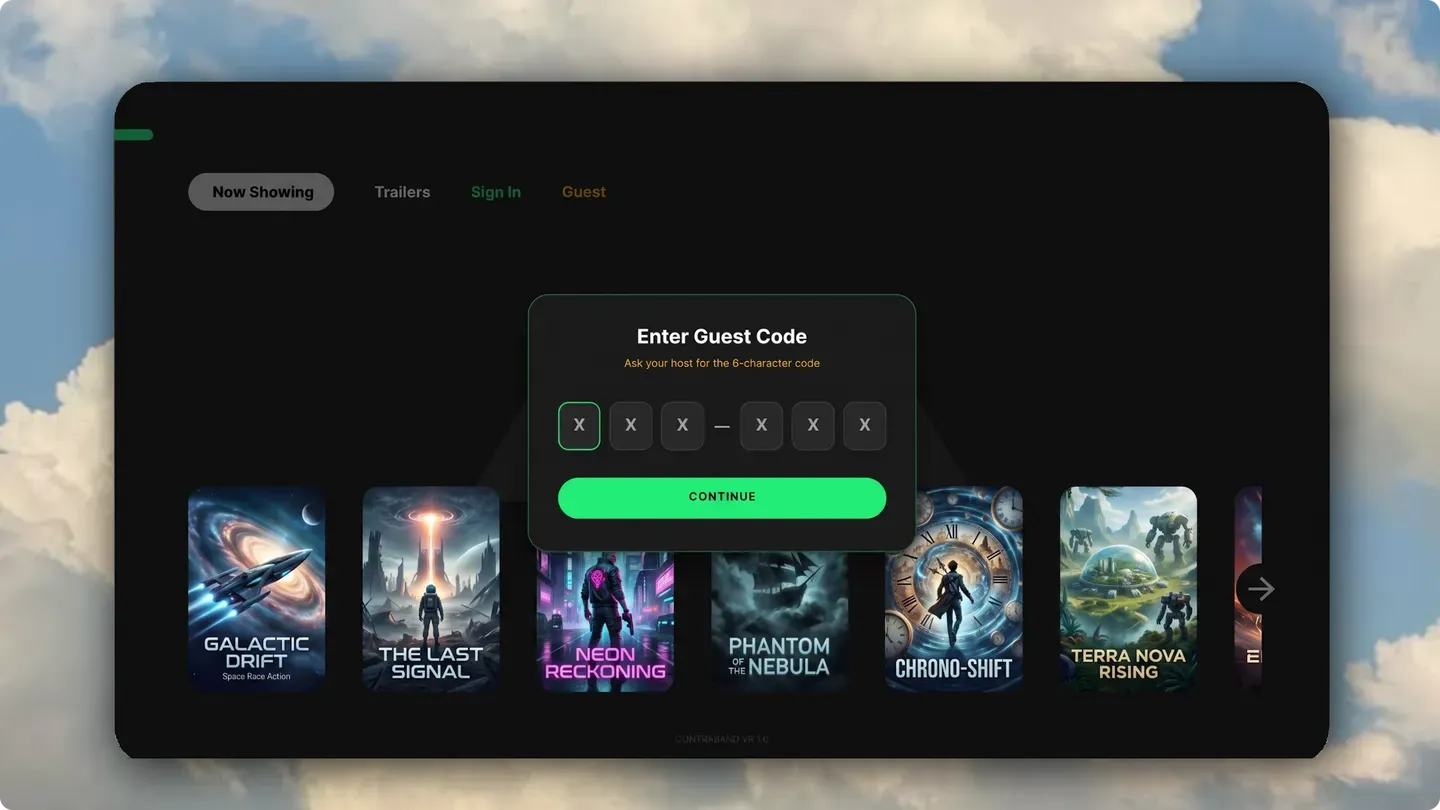Select the Neon Reckoning poster
Viewport: 1440px width, 810px height.
pos(605,621)
